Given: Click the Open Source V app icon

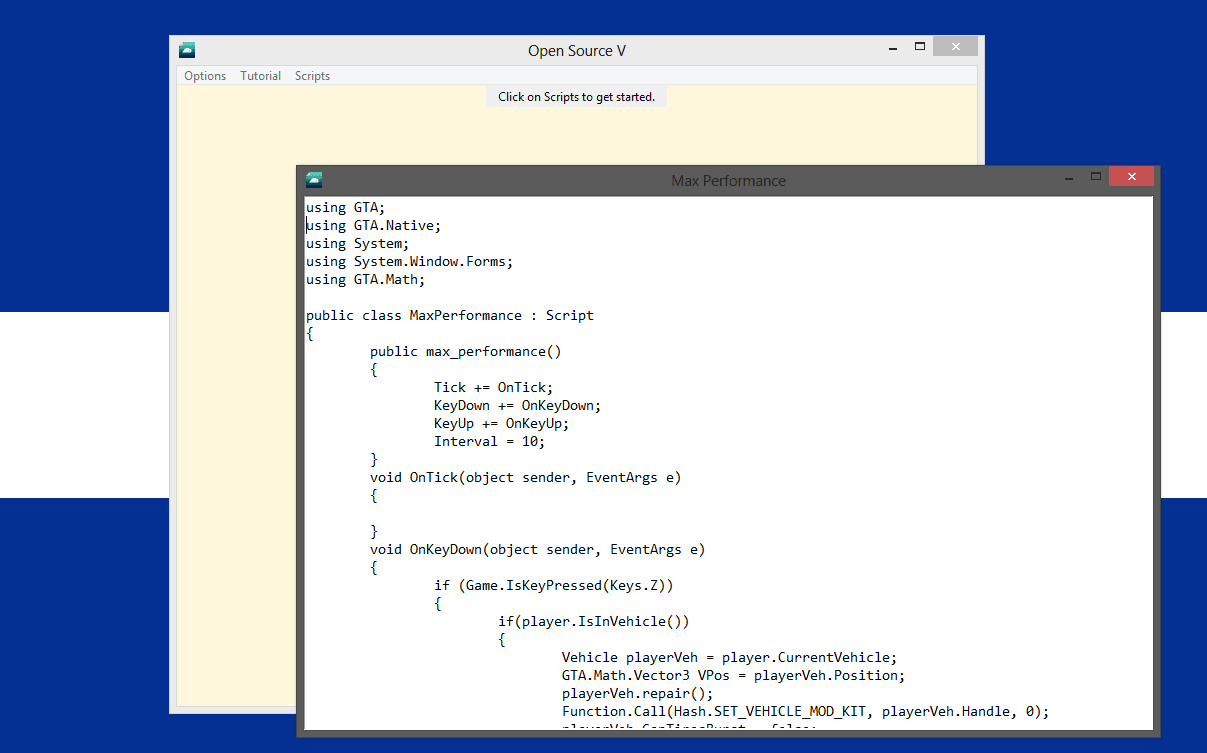Looking at the screenshot, I should [x=187, y=50].
